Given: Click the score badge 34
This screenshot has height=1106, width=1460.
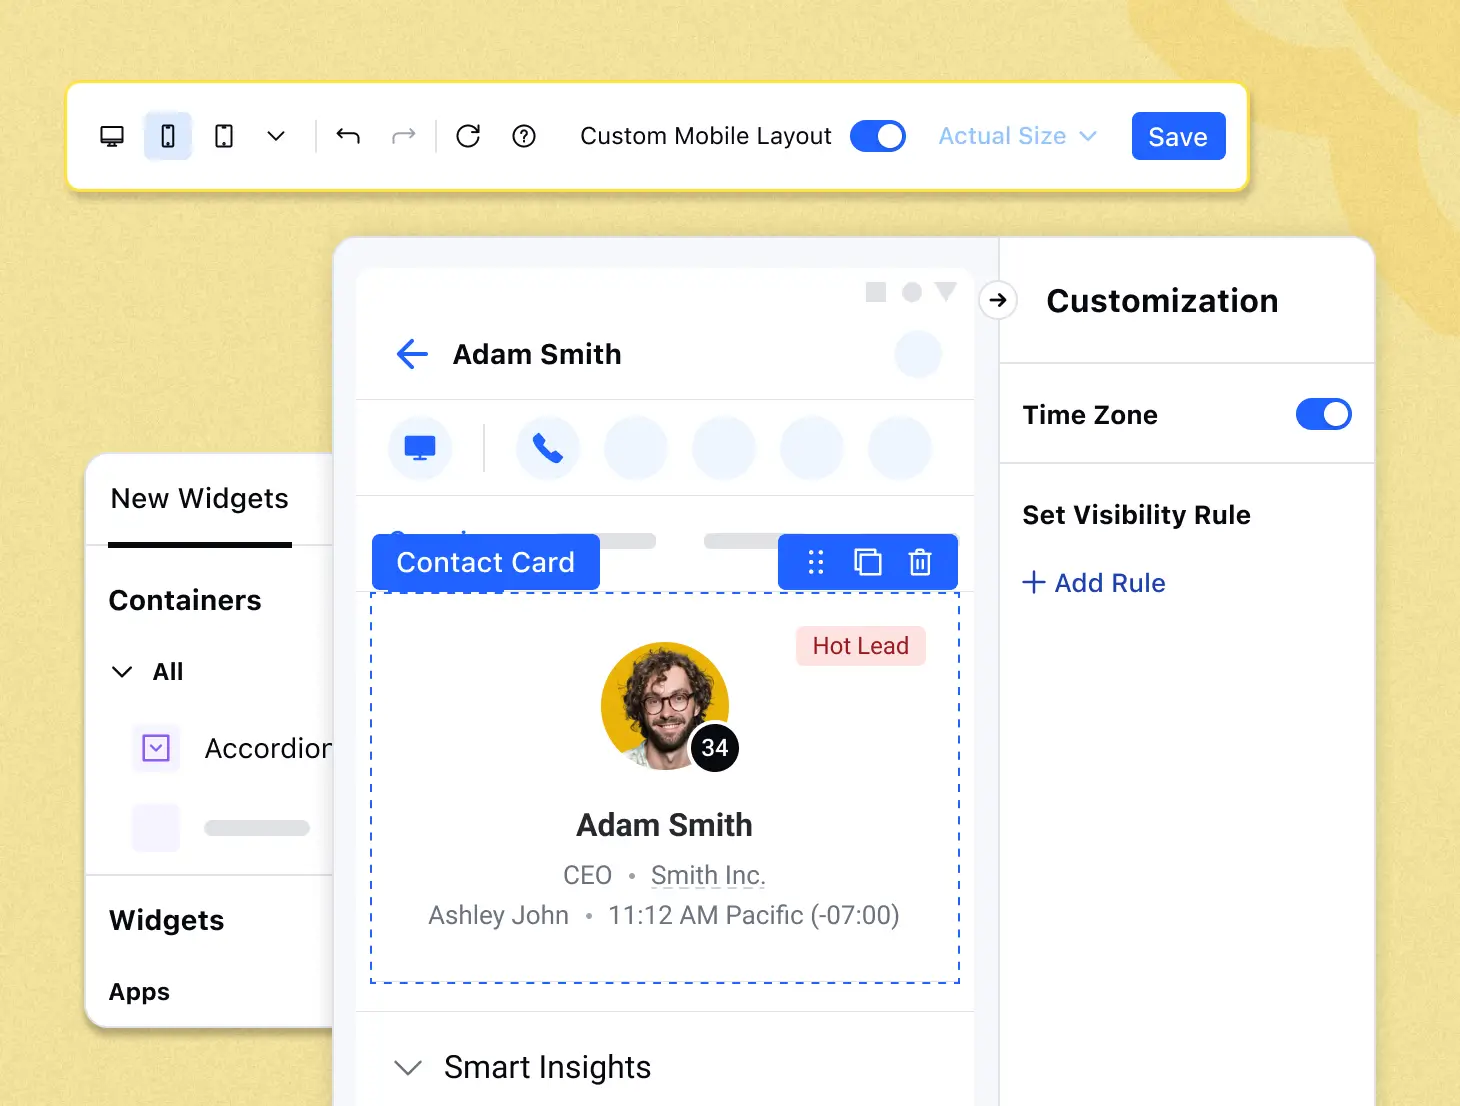Looking at the screenshot, I should coord(715,748).
